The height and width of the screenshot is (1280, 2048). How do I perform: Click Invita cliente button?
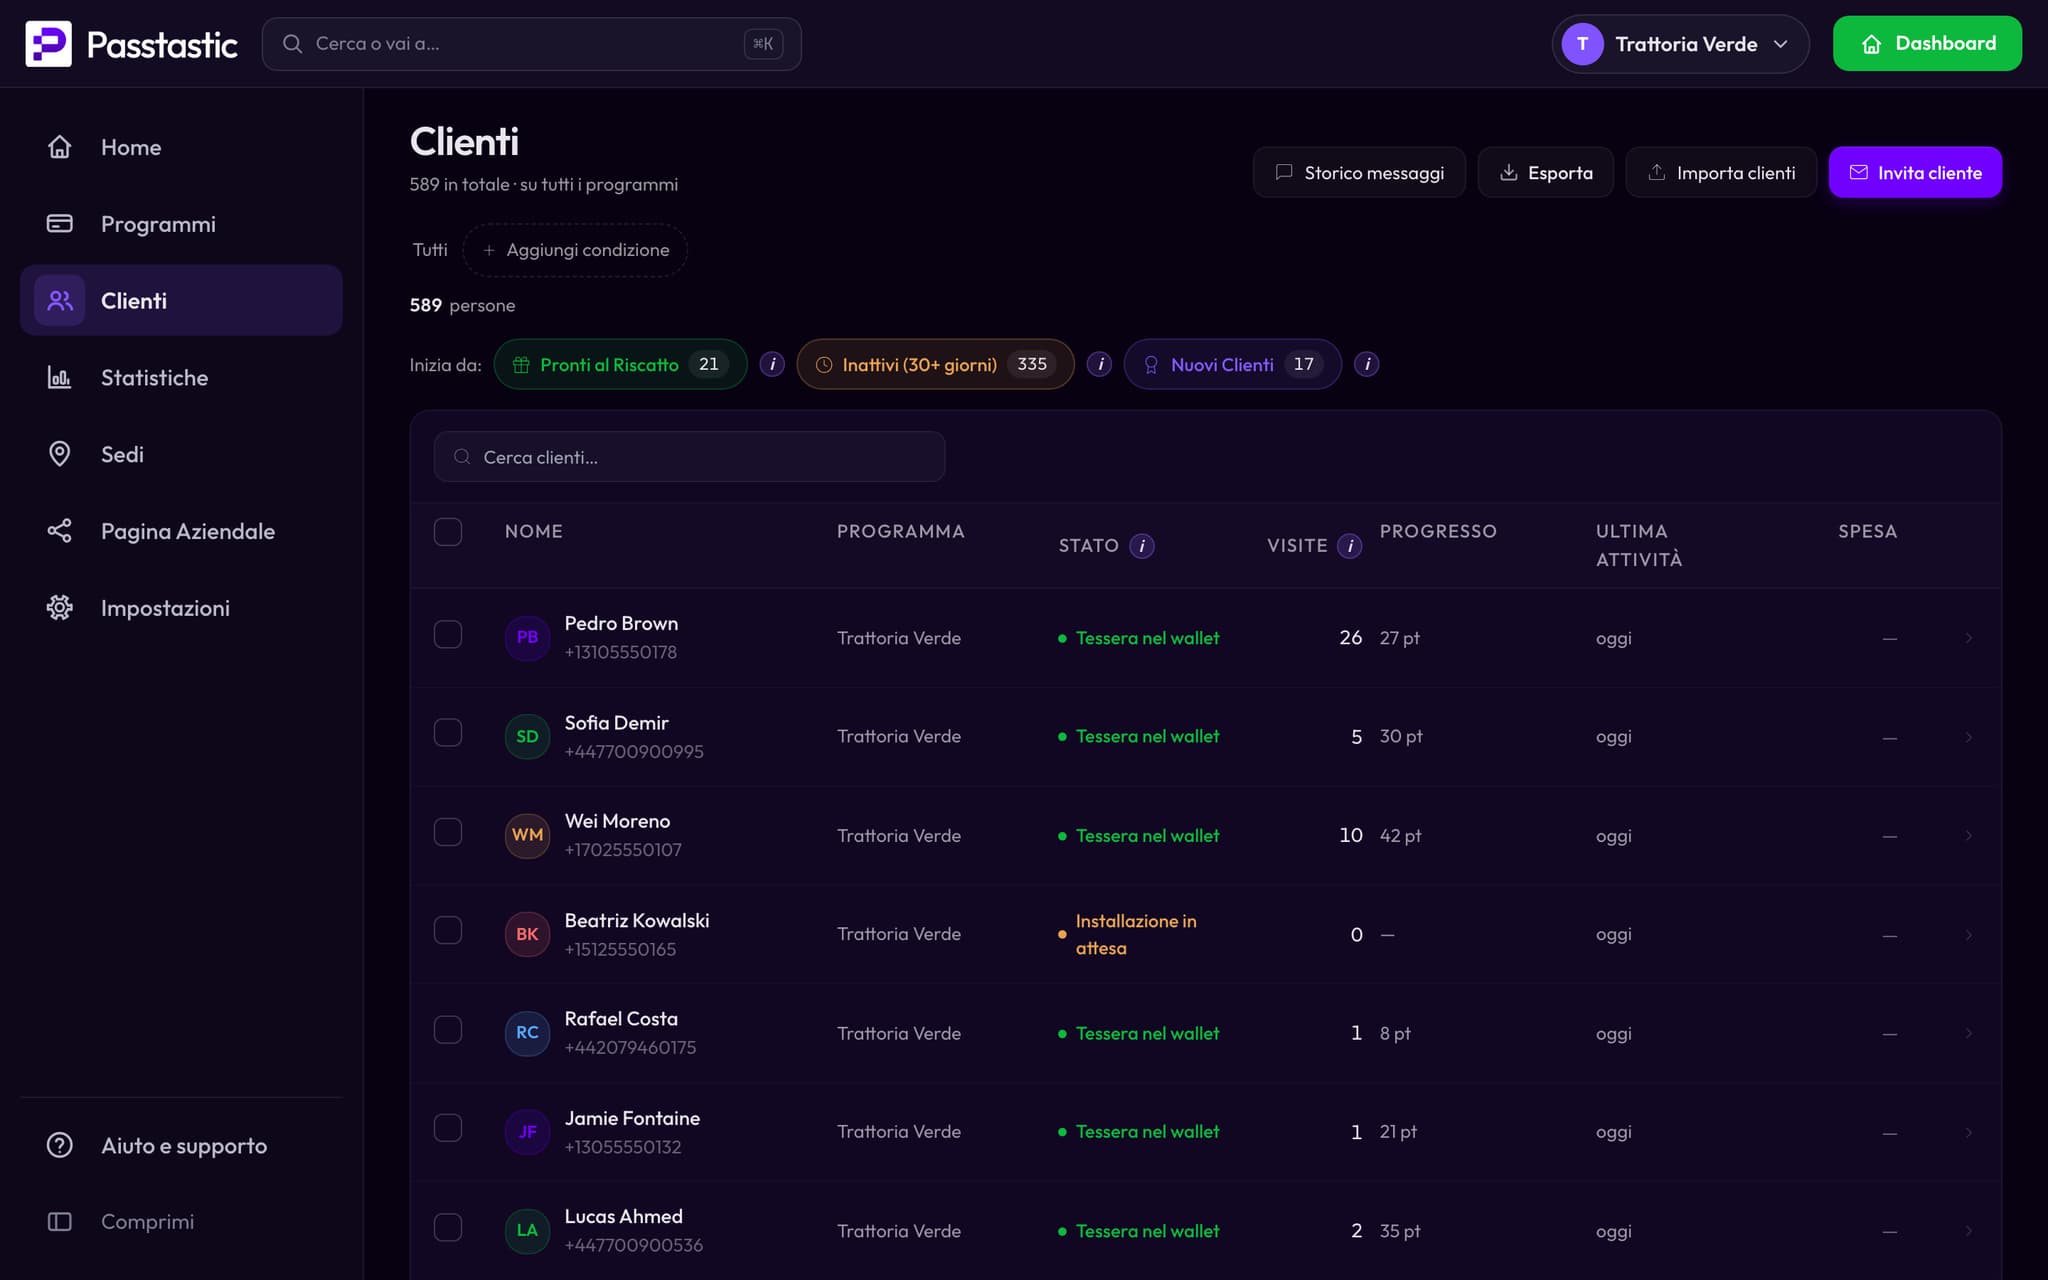[1915, 172]
